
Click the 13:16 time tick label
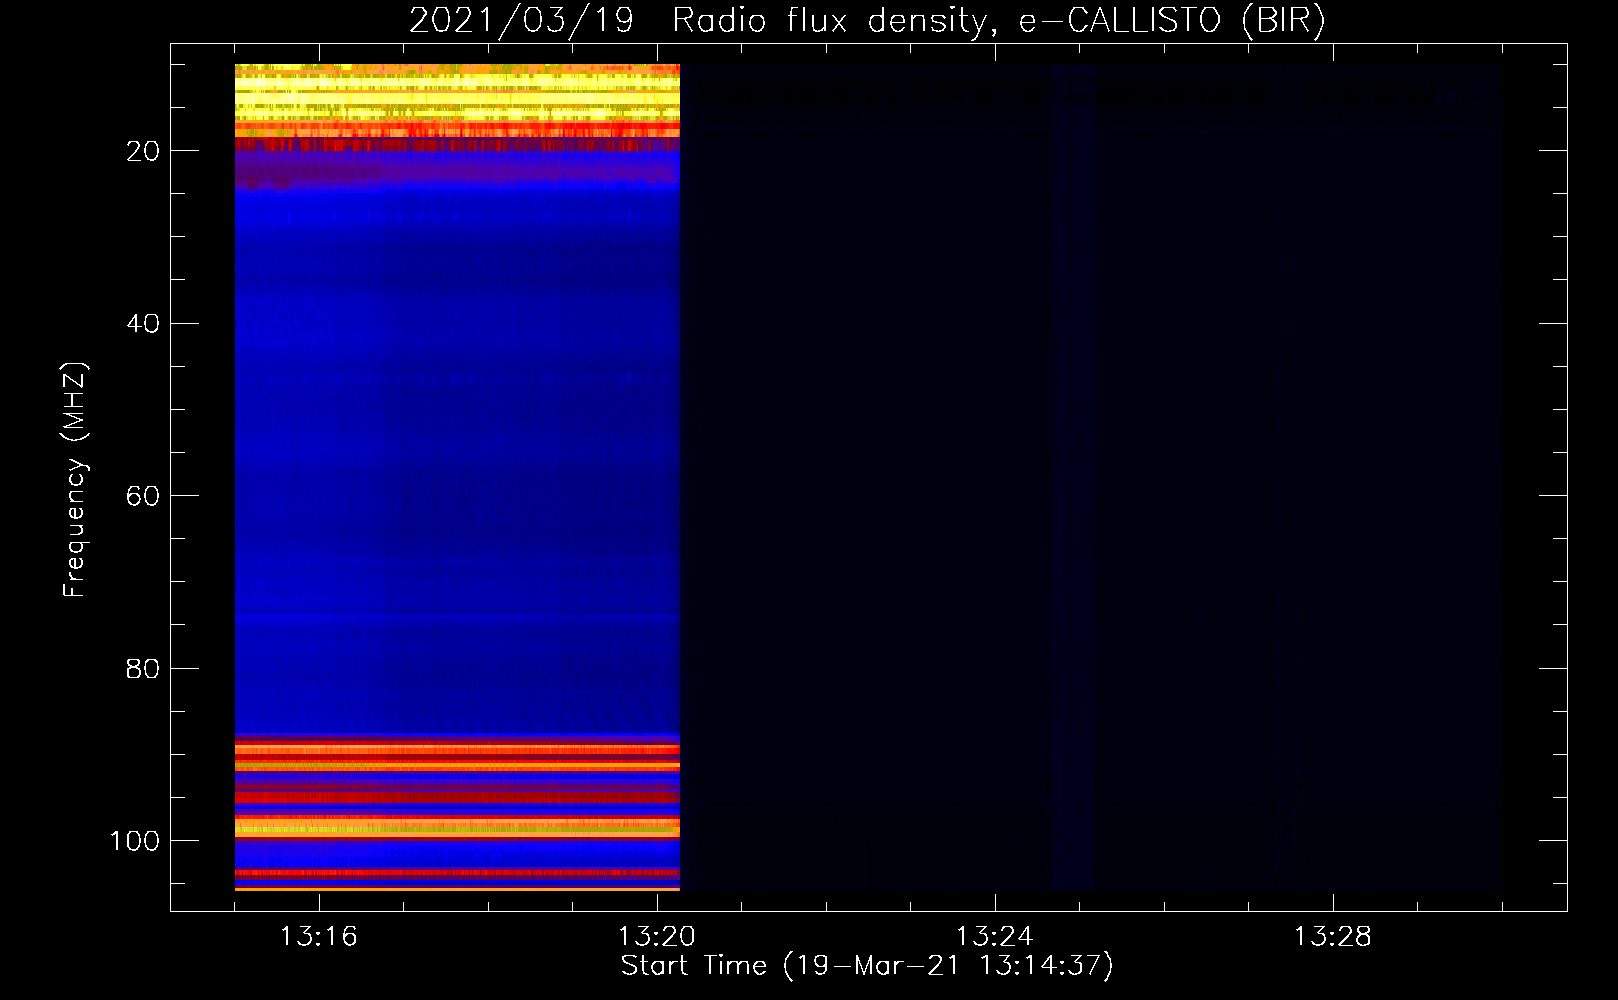318,937
